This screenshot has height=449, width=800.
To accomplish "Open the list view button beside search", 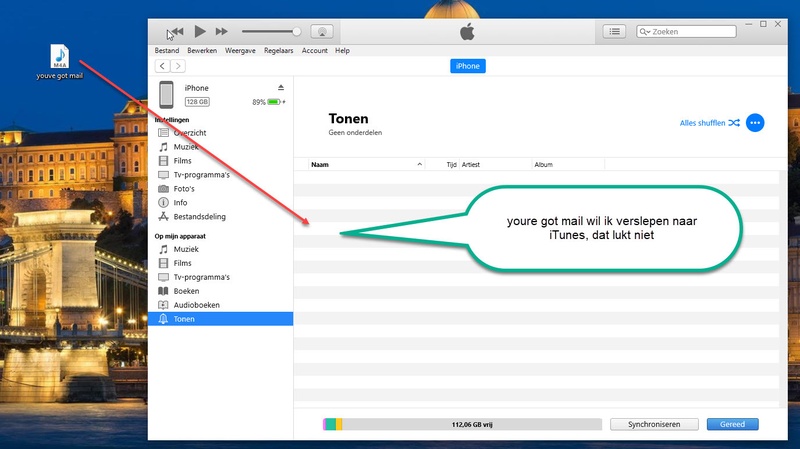I will [614, 32].
